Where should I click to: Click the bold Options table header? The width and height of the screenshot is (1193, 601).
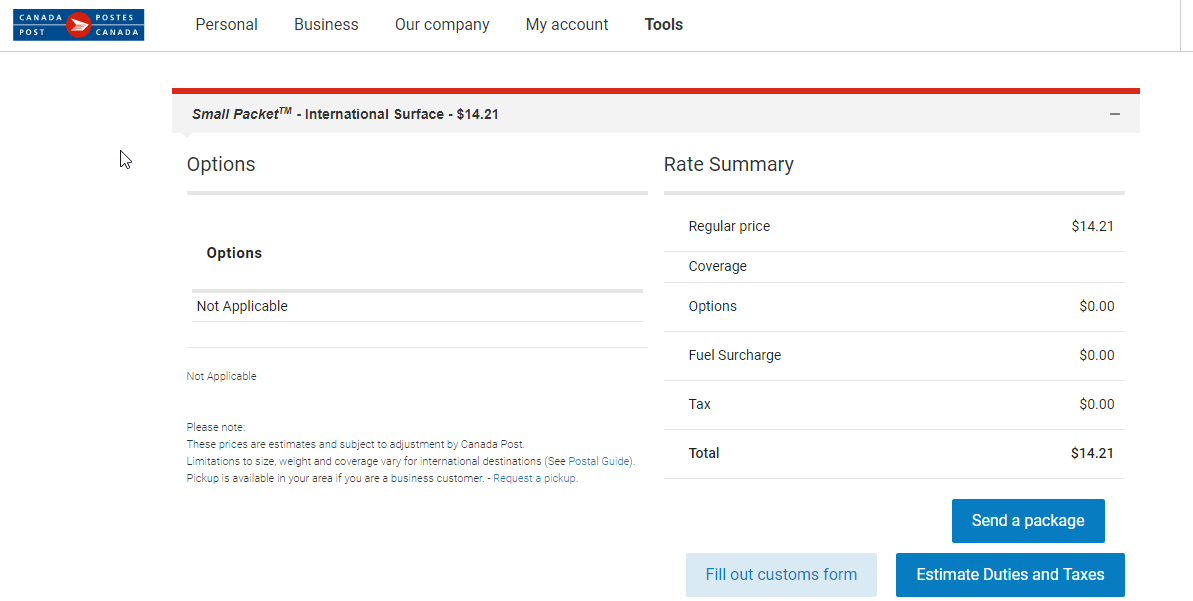tap(234, 253)
